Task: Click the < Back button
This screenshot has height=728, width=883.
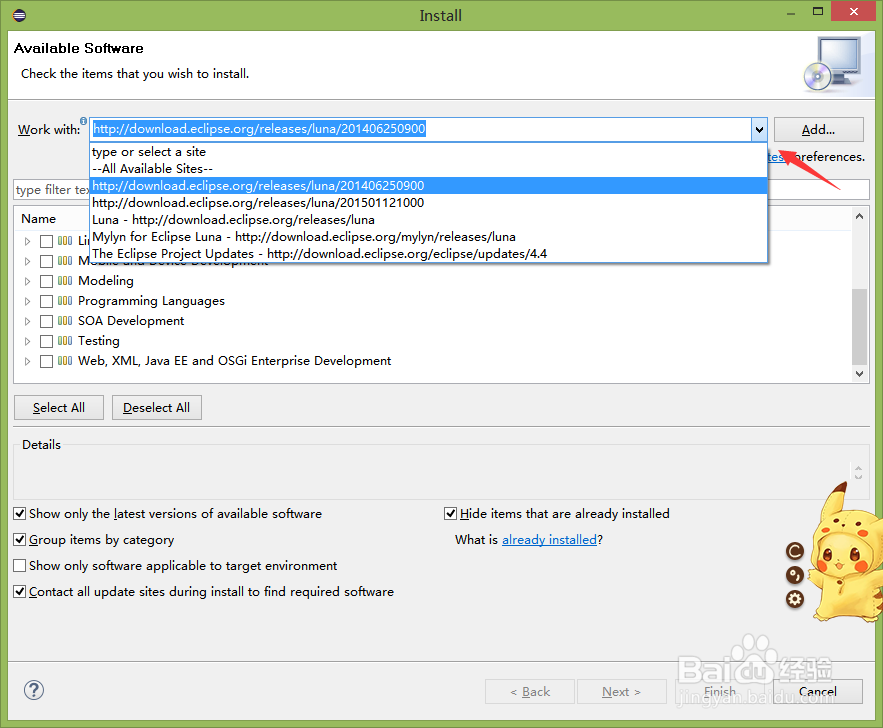Action: [x=530, y=691]
